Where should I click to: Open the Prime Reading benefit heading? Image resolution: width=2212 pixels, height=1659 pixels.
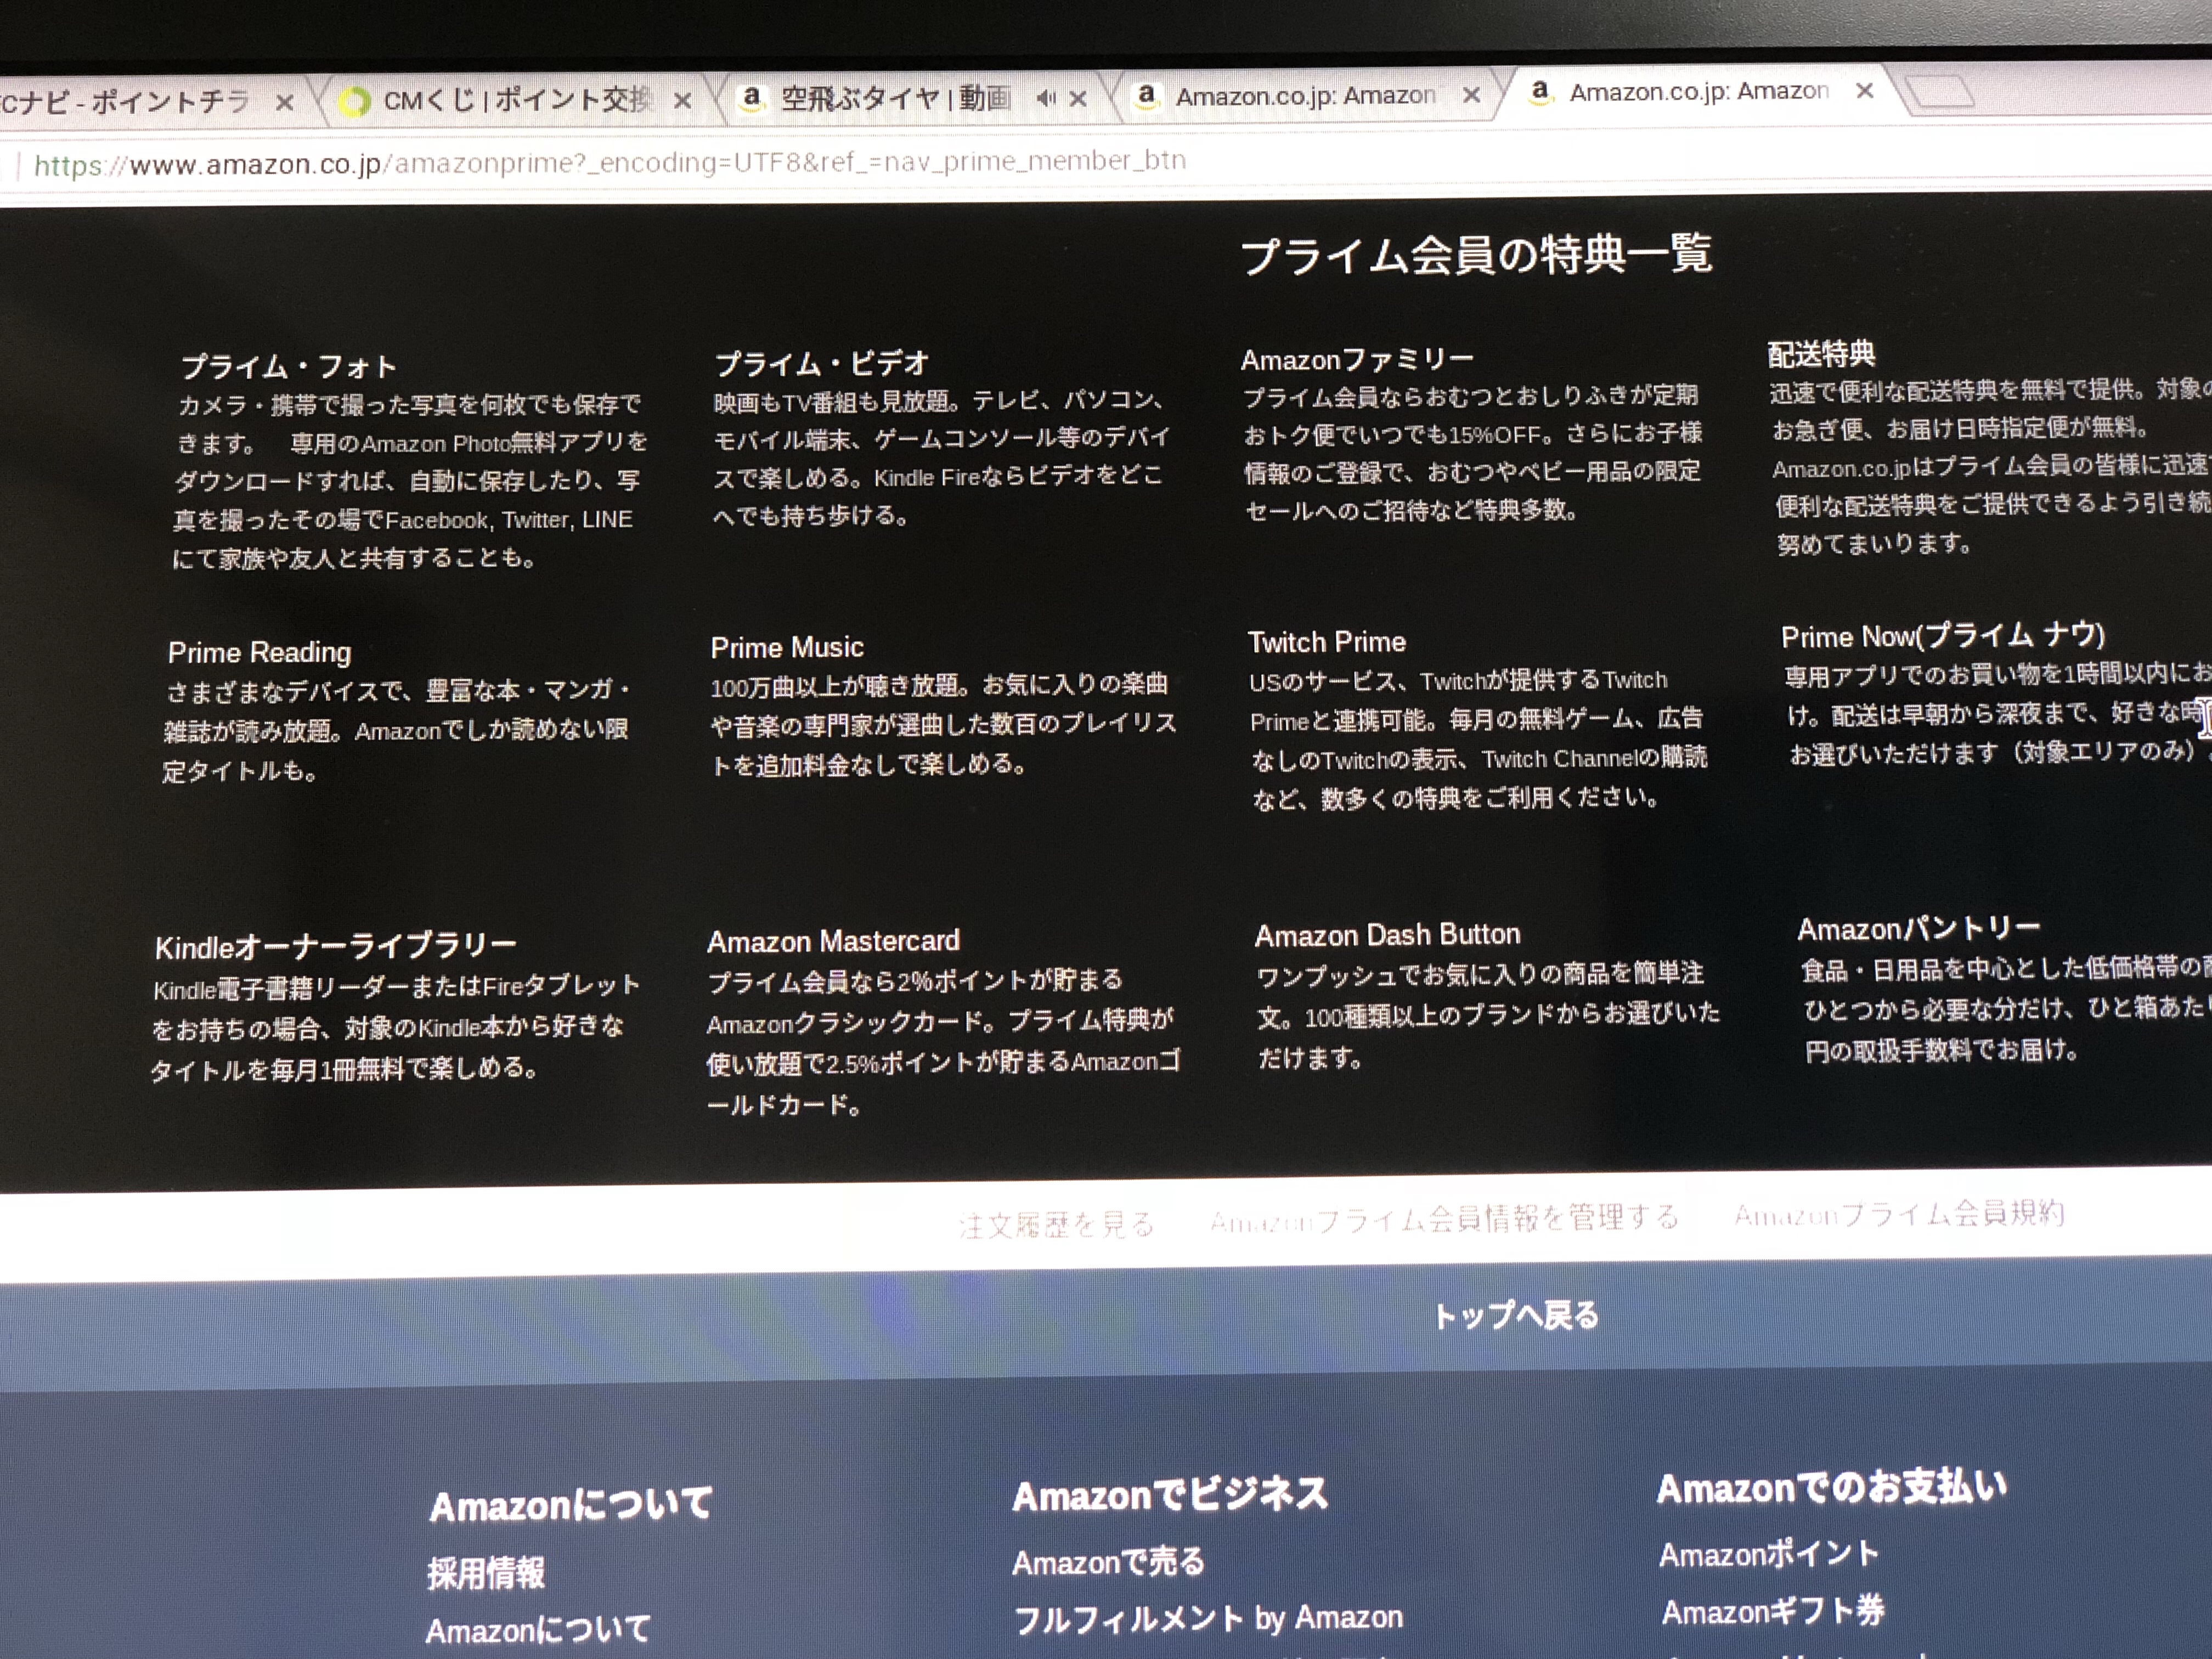click(259, 653)
